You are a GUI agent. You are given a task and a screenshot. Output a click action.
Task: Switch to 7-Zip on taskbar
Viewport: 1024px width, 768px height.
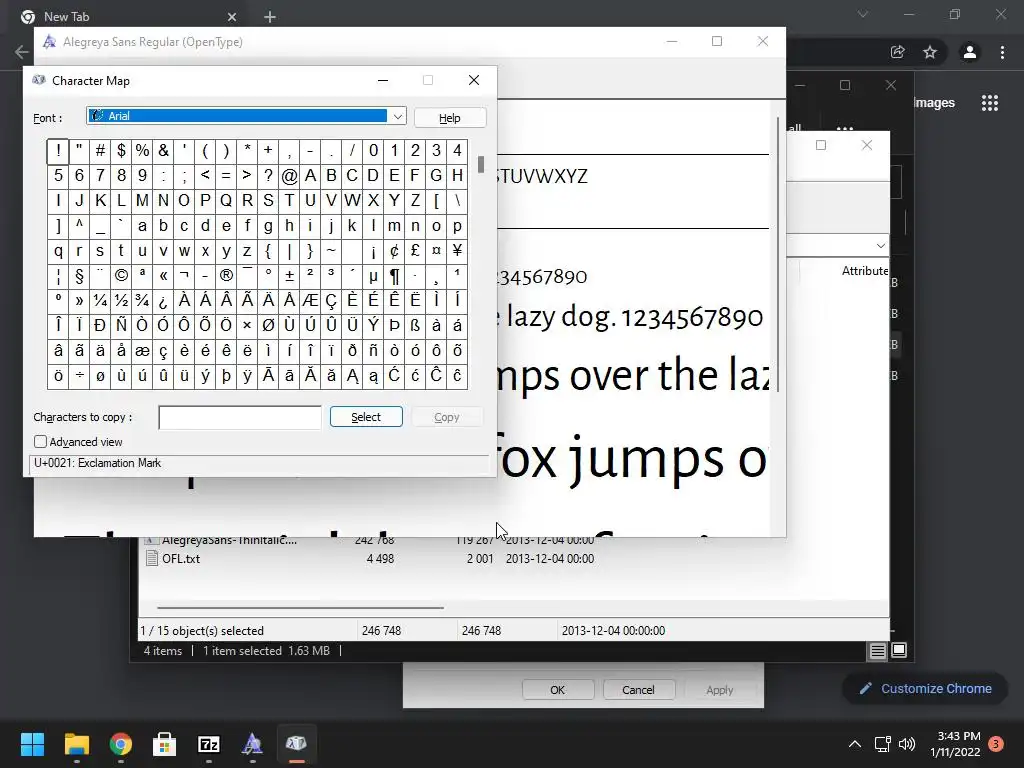click(208, 744)
